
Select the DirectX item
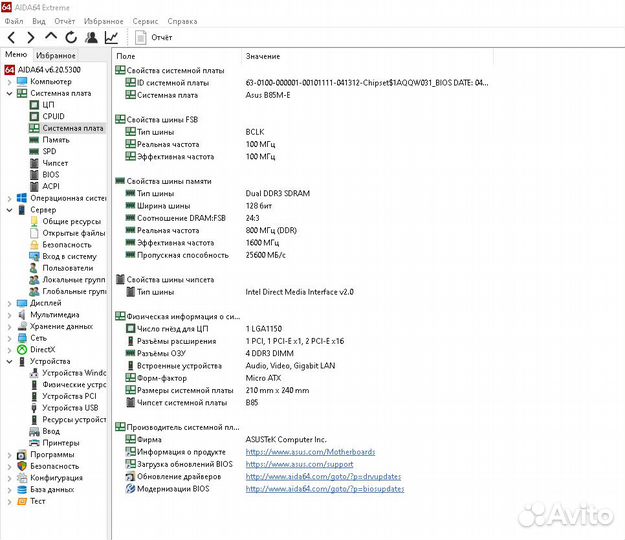point(42,350)
